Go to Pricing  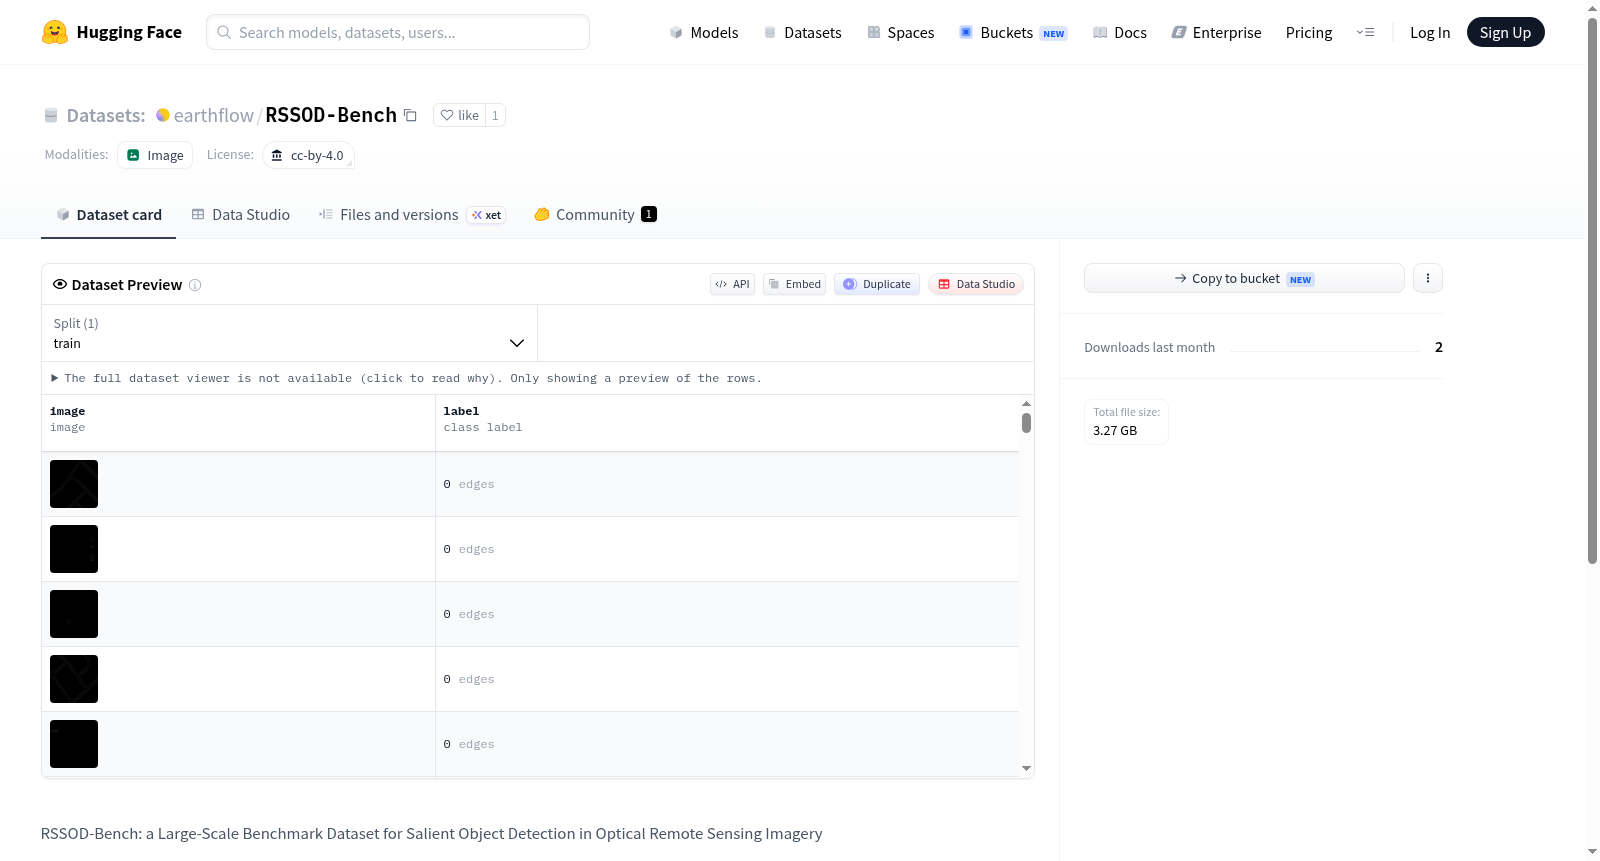click(x=1309, y=32)
